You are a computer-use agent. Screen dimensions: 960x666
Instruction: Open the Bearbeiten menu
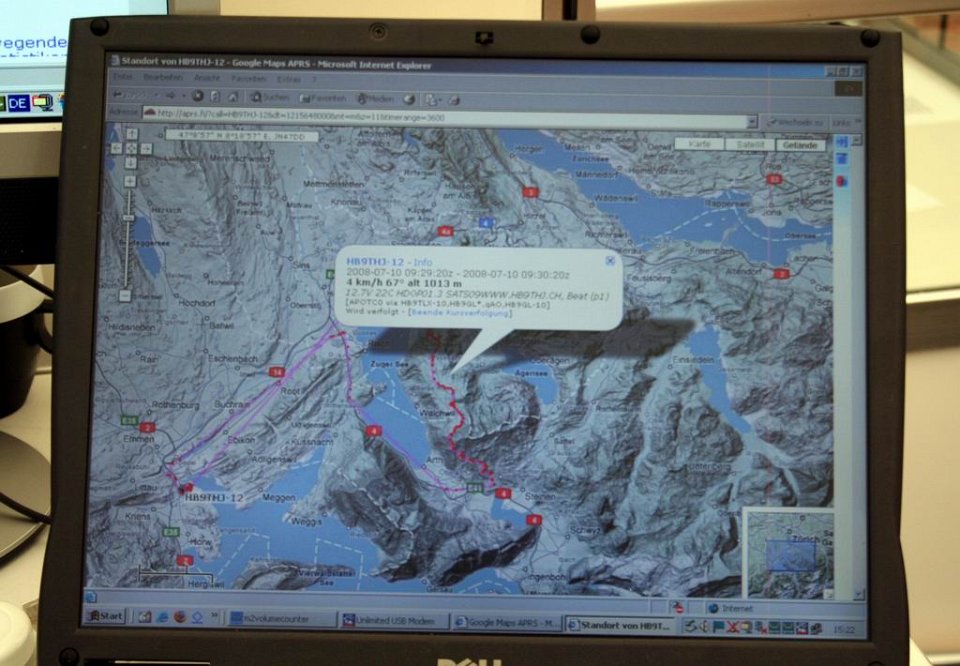coord(163,78)
